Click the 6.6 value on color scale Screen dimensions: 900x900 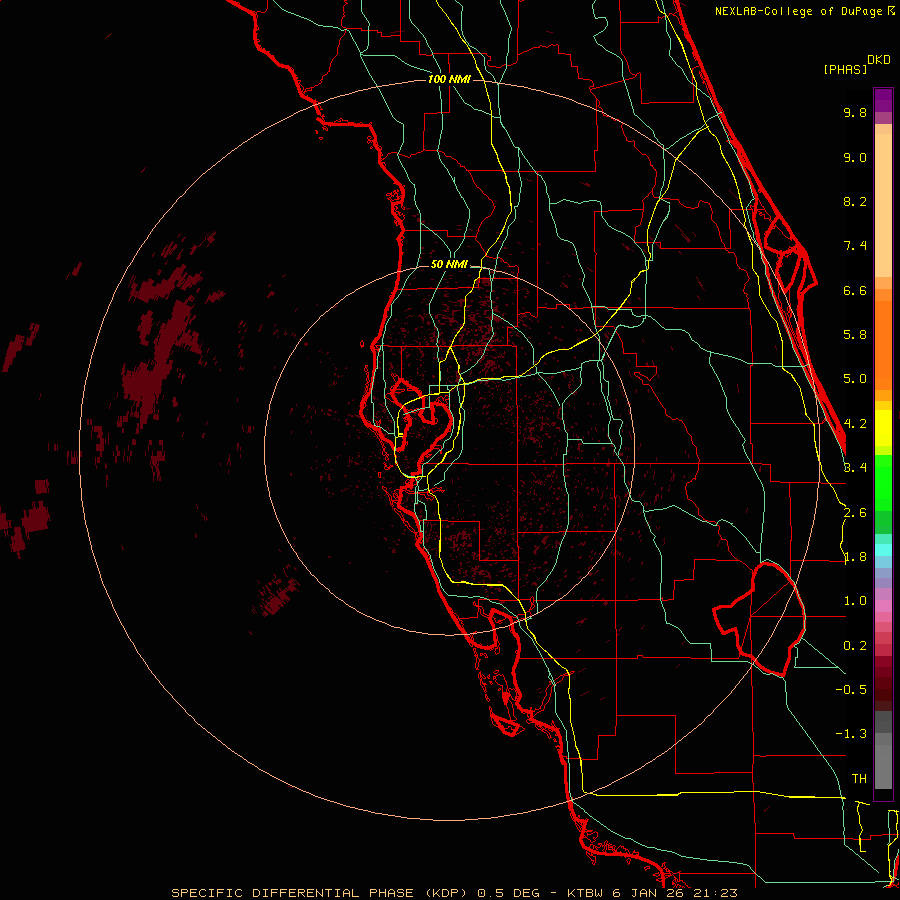[x=855, y=290]
